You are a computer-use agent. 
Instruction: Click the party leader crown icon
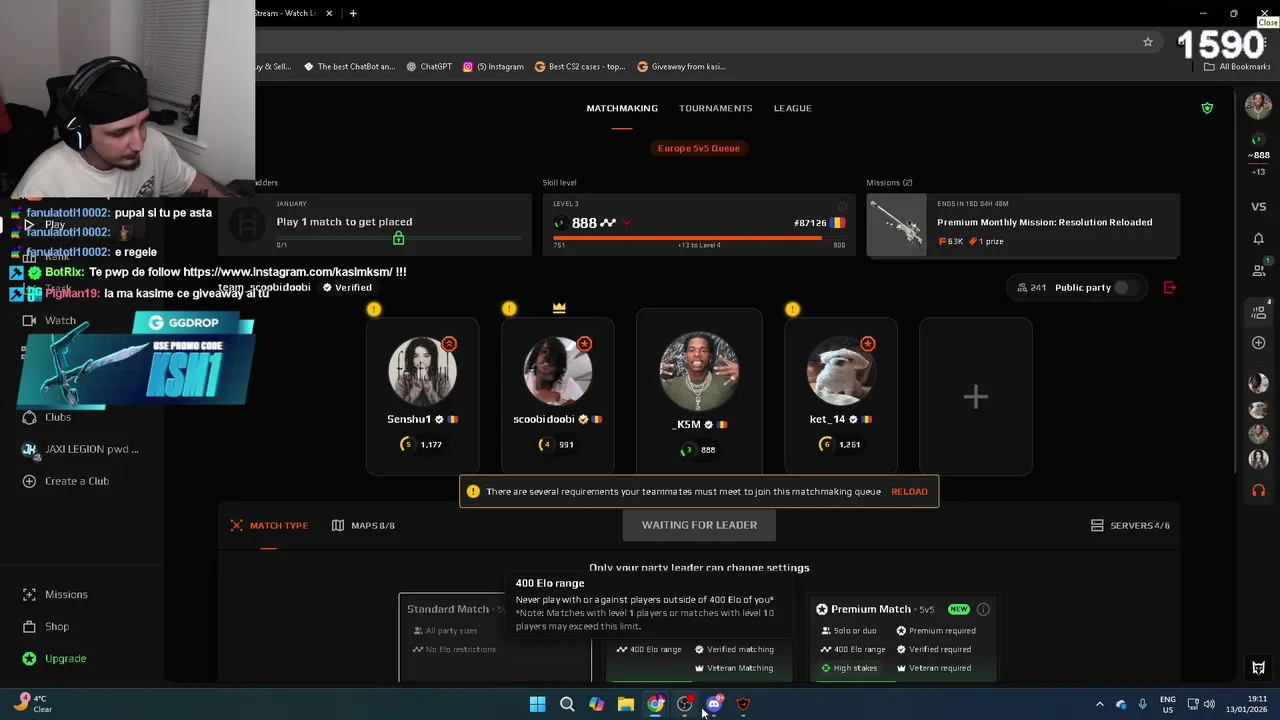[x=559, y=308]
